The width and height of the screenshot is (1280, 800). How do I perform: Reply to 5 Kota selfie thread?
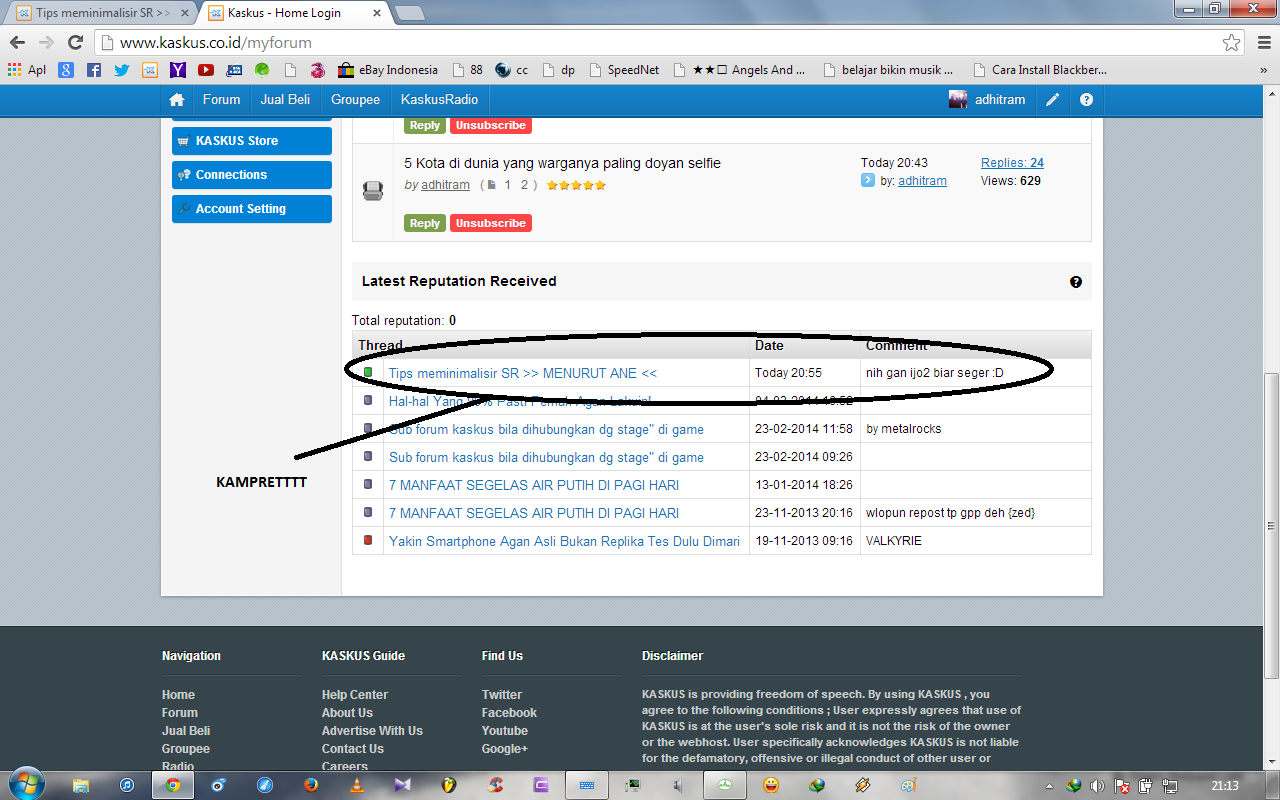tap(425, 223)
